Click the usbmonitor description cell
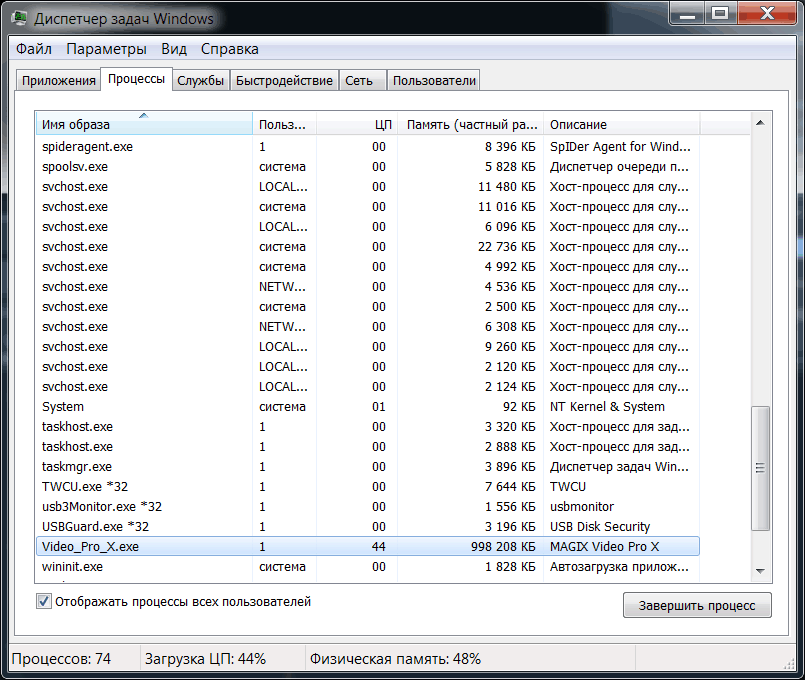The height and width of the screenshot is (680, 805). coord(582,507)
